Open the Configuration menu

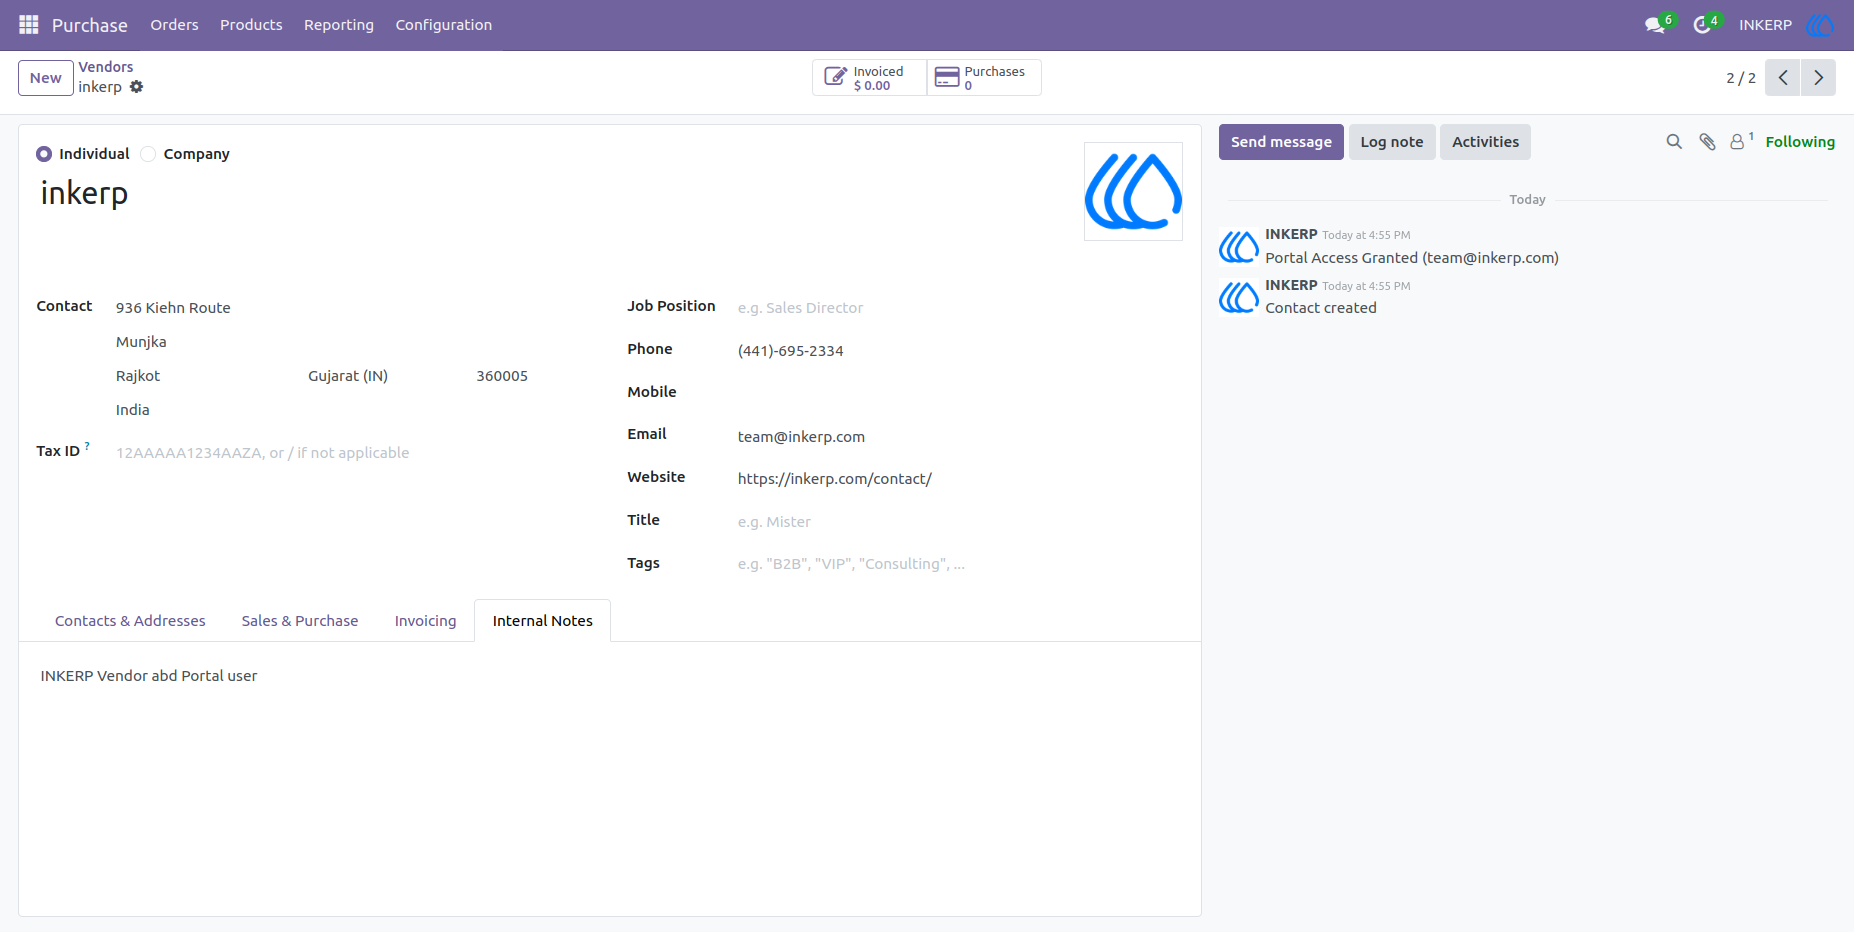tap(444, 25)
